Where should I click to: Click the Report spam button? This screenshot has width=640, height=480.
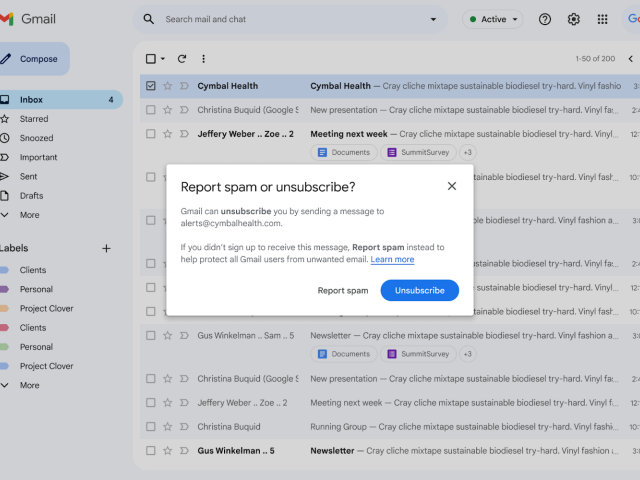click(343, 291)
